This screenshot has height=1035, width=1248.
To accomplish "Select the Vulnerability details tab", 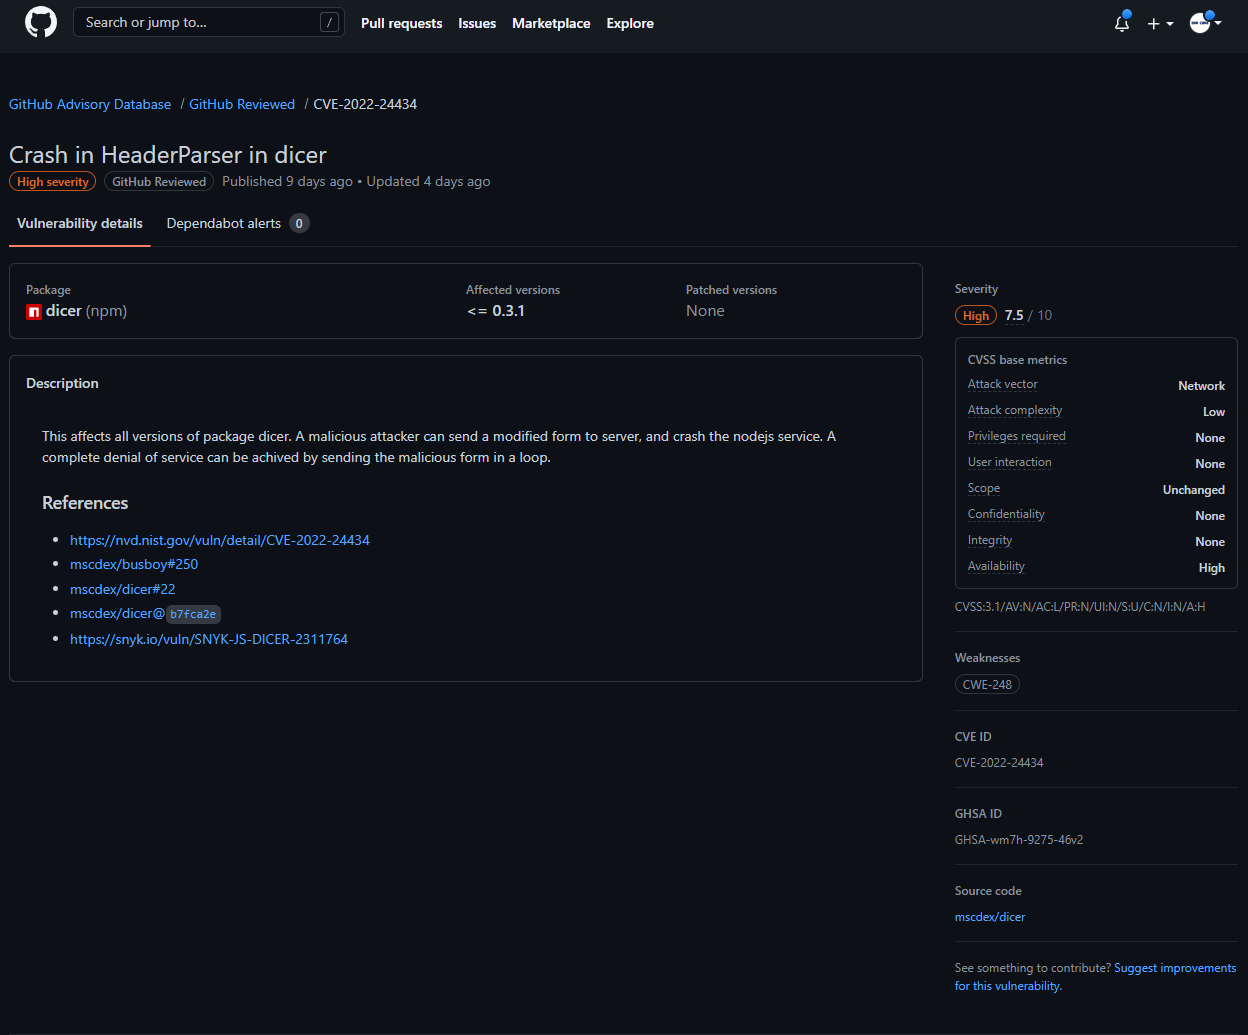I will [80, 223].
